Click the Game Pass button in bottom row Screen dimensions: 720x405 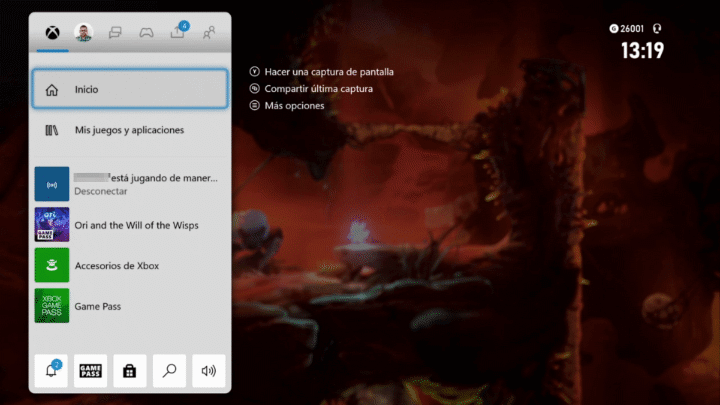click(90, 371)
